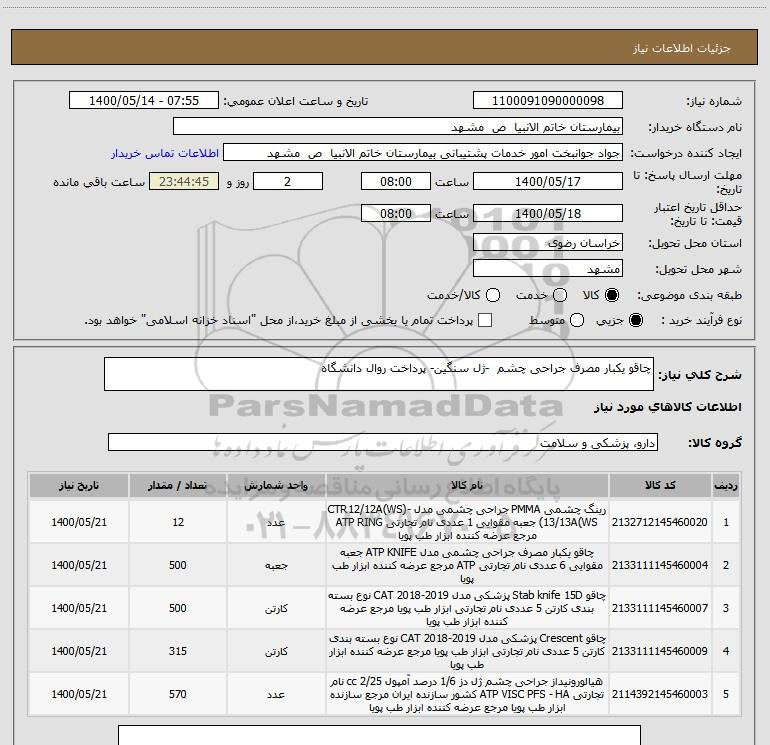
Task: Click the announcement date field 1400/05/14 - 07:55
Action: [x=144, y=101]
